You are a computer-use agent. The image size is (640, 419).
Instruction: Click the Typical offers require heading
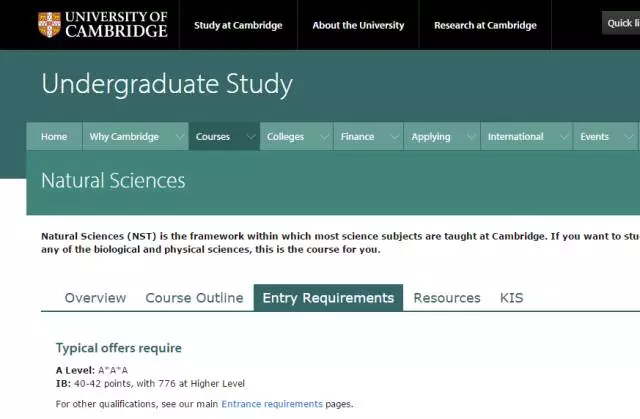coord(119,348)
